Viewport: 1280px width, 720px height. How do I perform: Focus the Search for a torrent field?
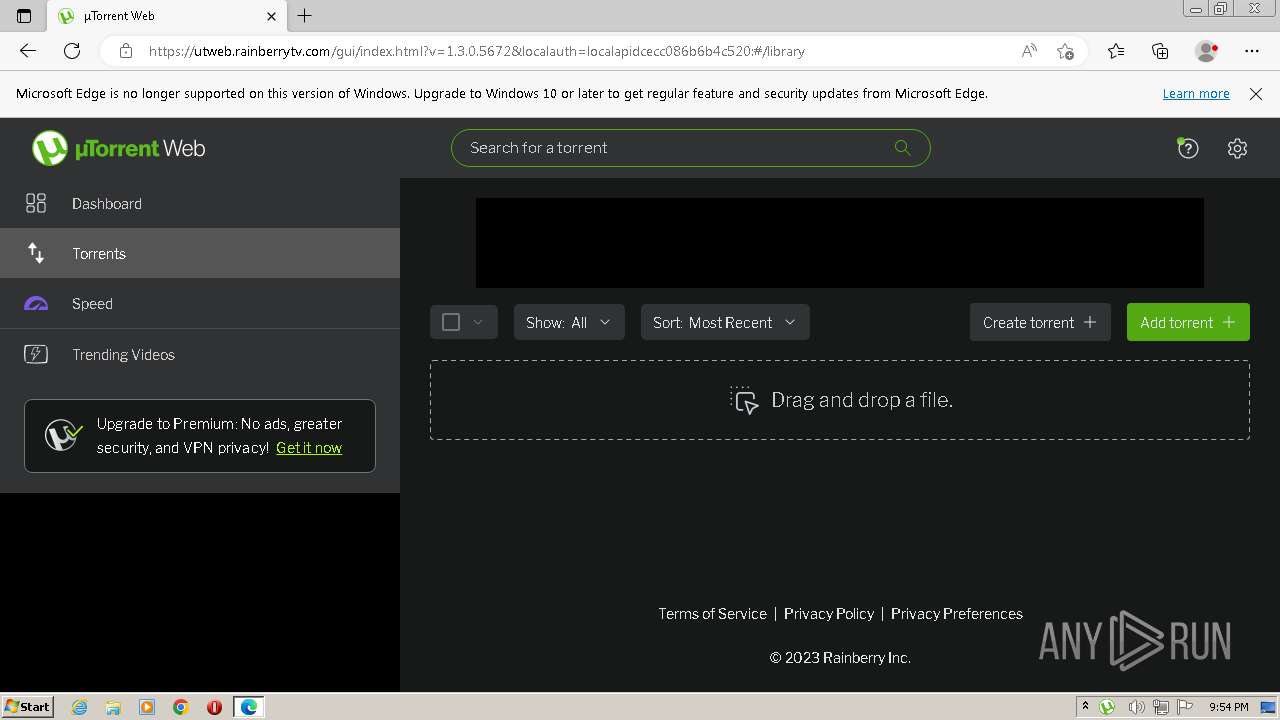pyautogui.click(x=690, y=148)
